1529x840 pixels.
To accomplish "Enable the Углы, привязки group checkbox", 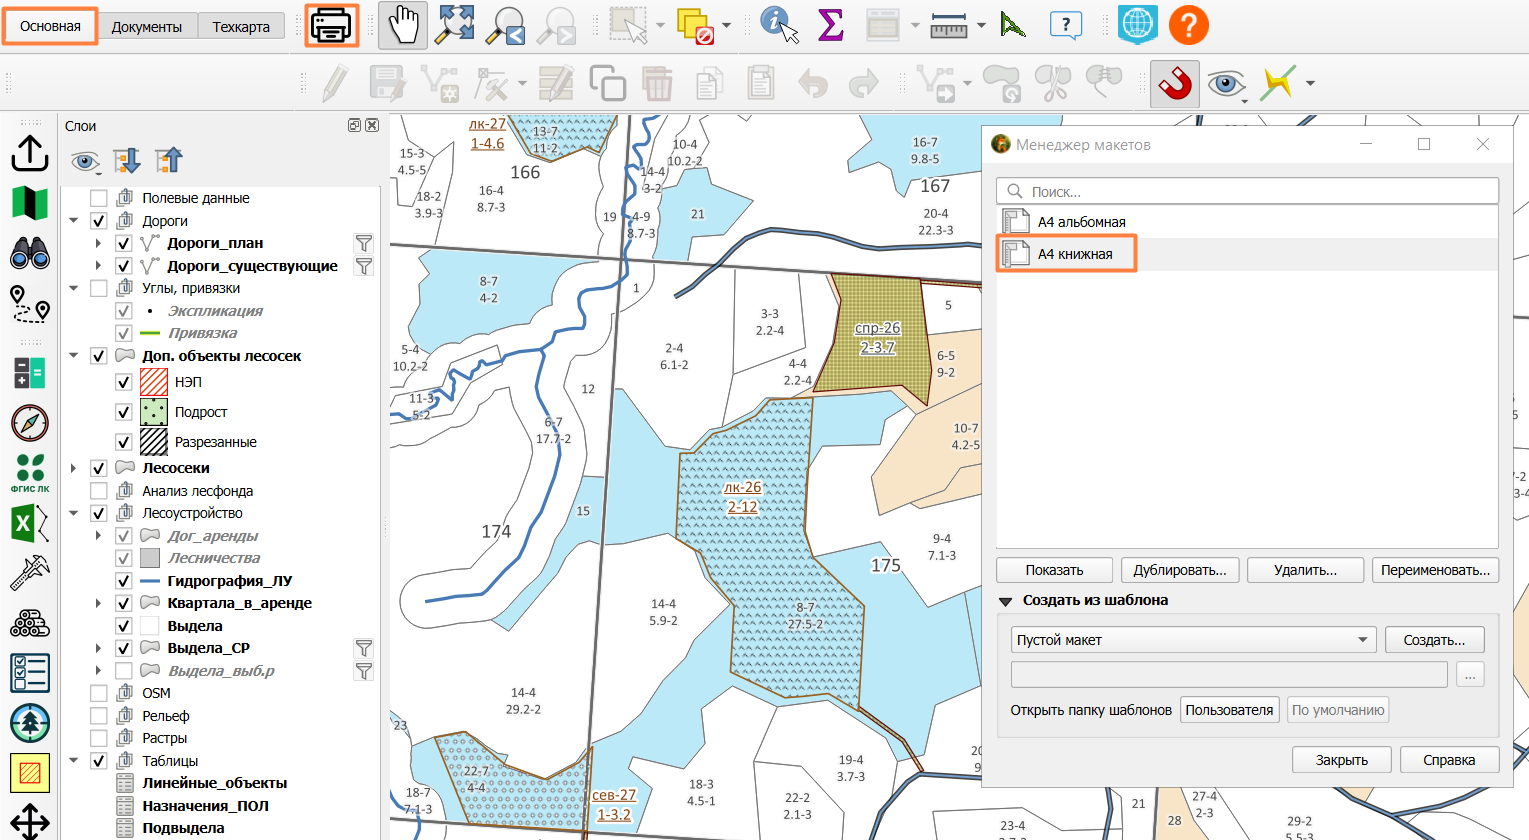I will (x=99, y=288).
